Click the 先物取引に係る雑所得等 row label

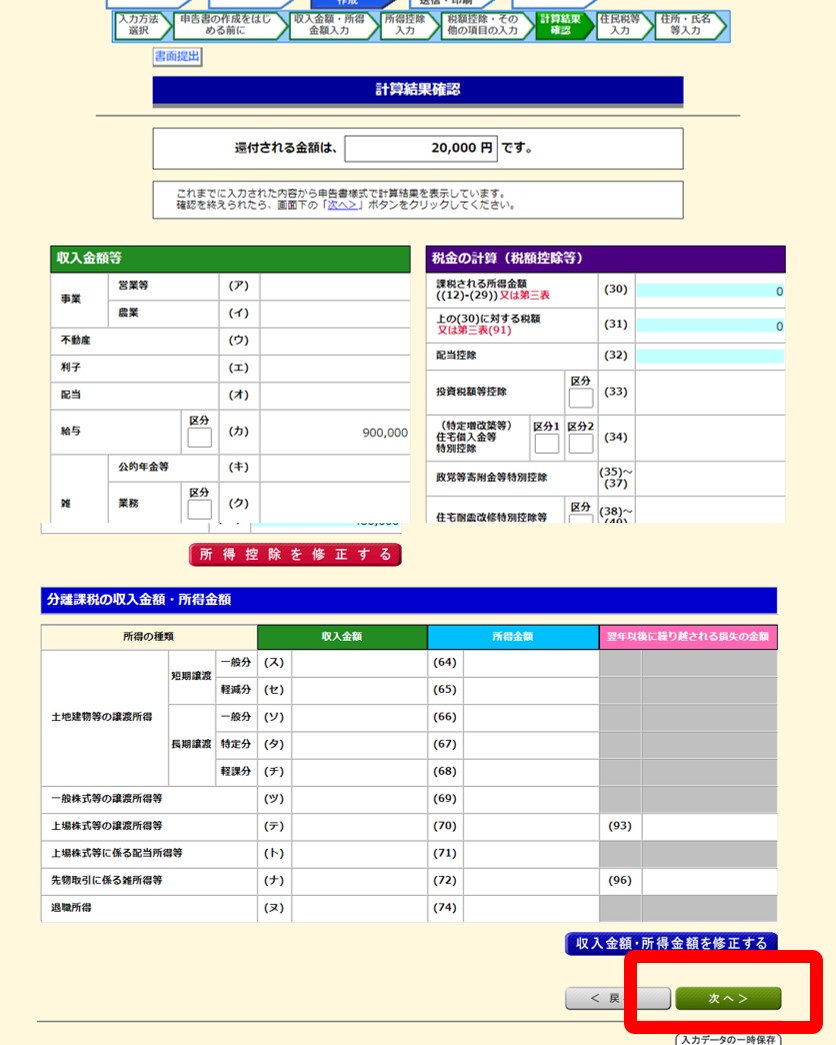point(107,880)
